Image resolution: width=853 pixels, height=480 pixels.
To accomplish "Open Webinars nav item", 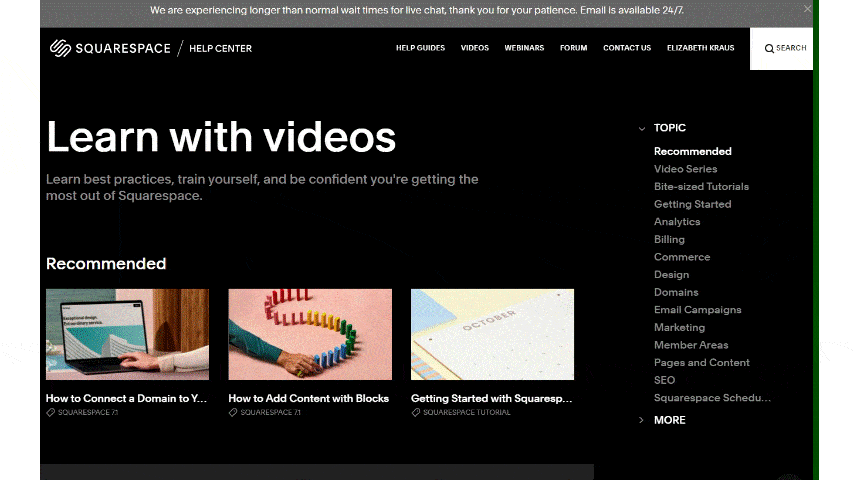I will (x=524, y=48).
